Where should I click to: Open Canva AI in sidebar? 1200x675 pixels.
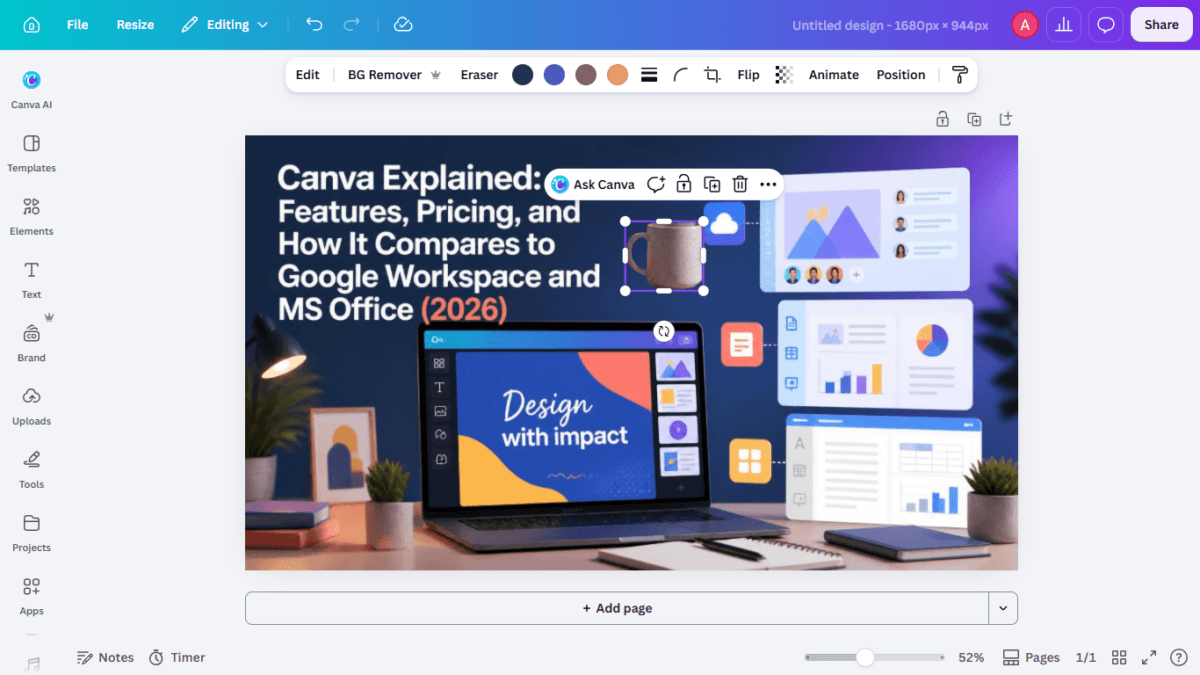point(32,89)
